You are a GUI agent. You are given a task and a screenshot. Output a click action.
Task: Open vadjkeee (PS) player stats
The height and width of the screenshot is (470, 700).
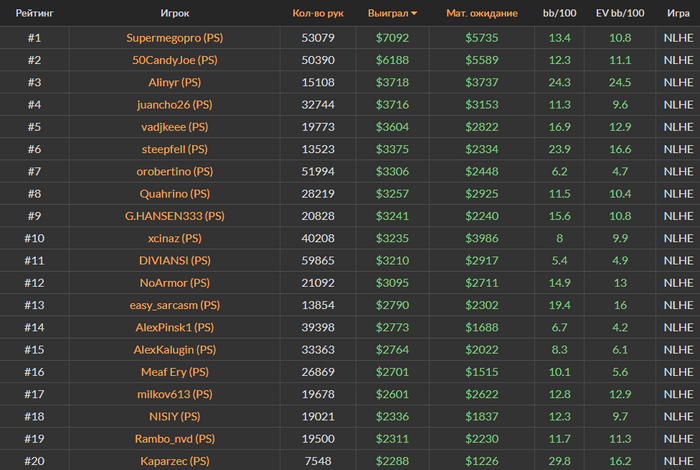coord(175,127)
